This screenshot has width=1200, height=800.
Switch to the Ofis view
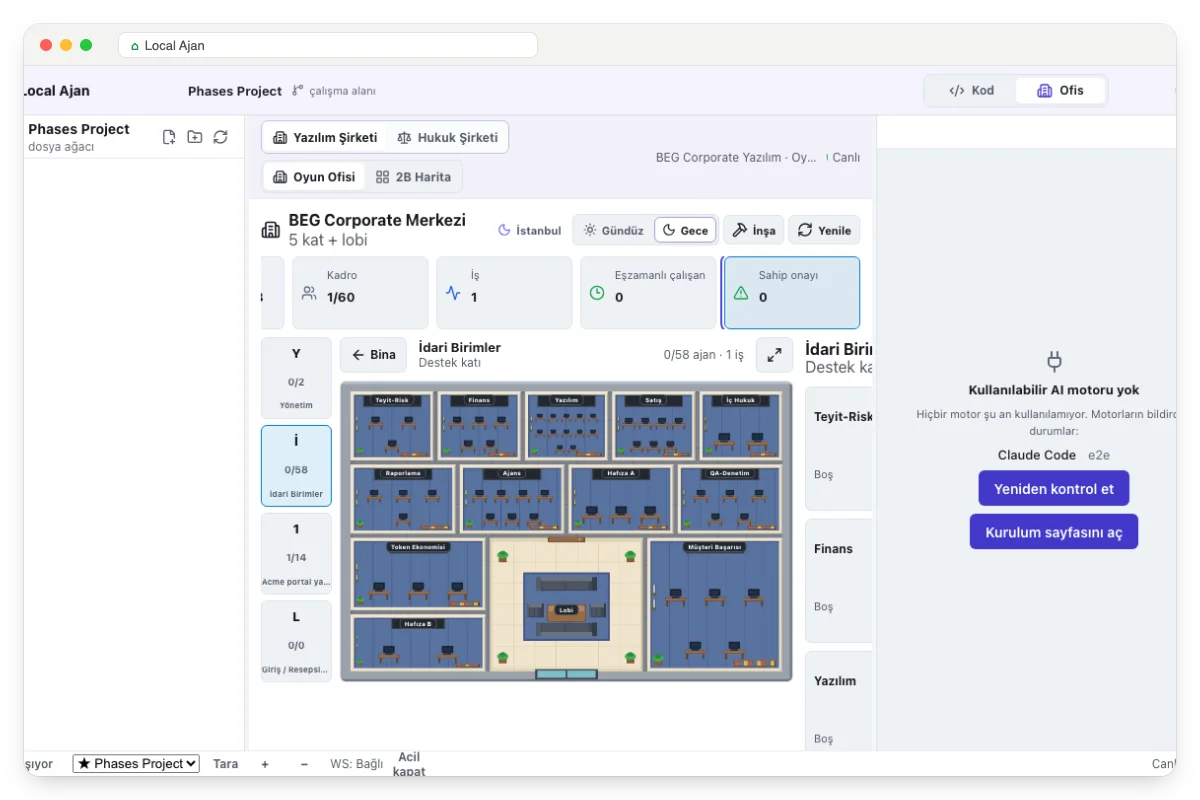click(1061, 90)
